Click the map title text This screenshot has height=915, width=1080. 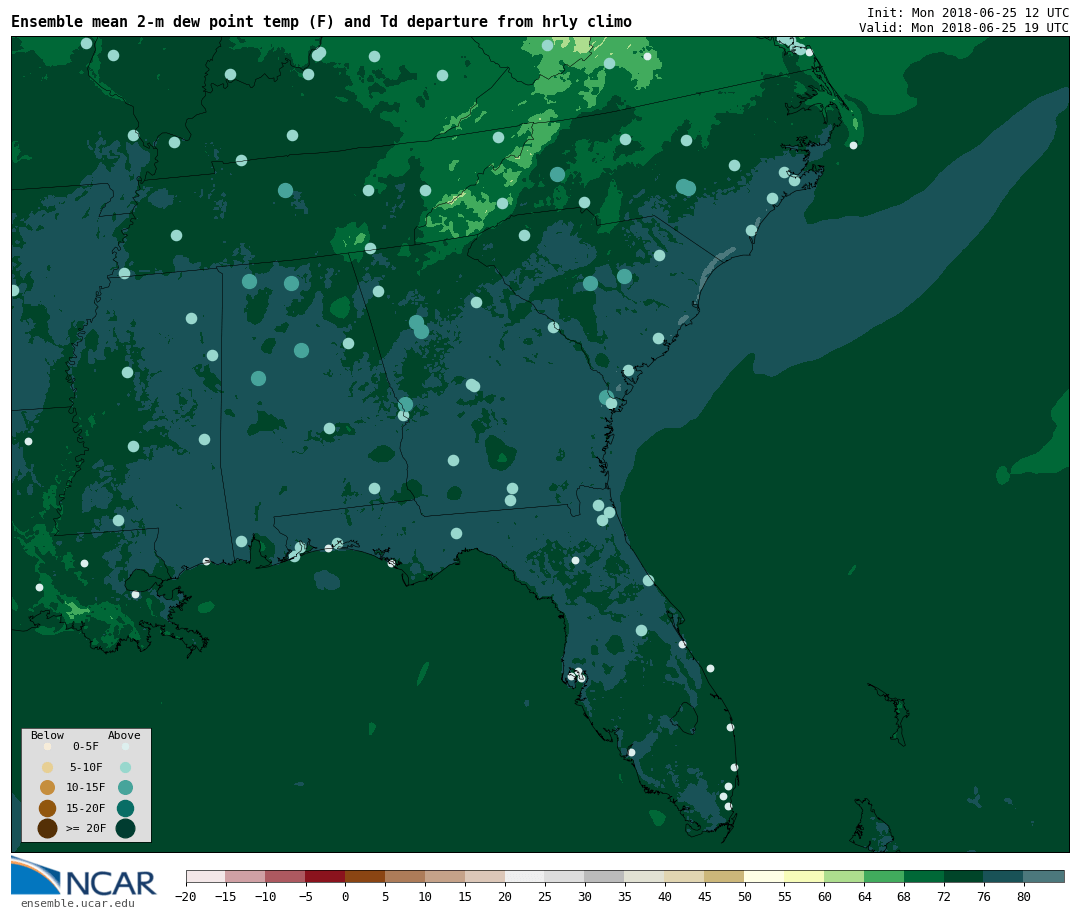[x=321, y=22]
